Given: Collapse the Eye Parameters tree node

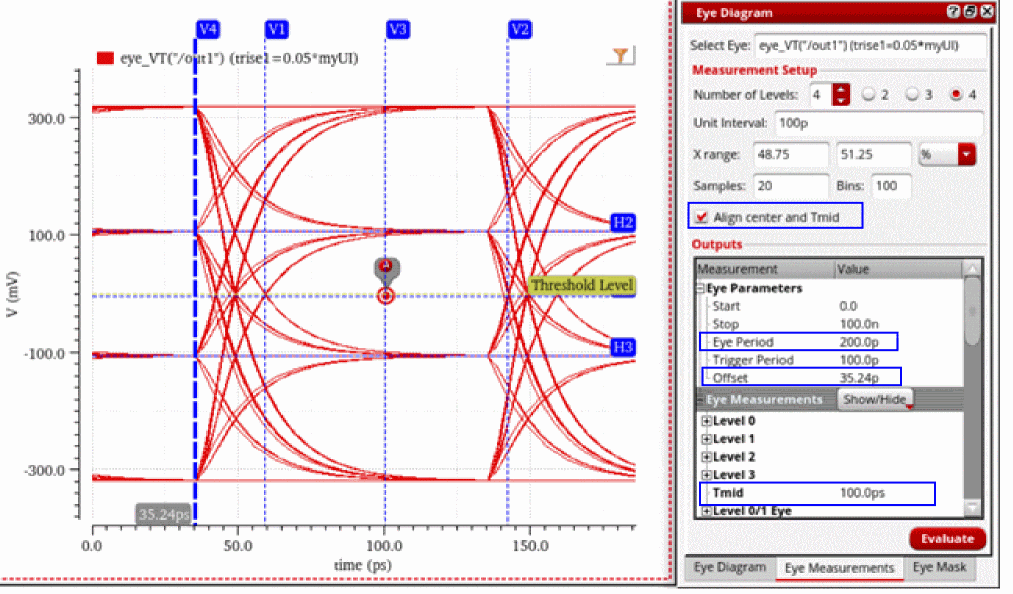Looking at the screenshot, I should tap(700, 288).
